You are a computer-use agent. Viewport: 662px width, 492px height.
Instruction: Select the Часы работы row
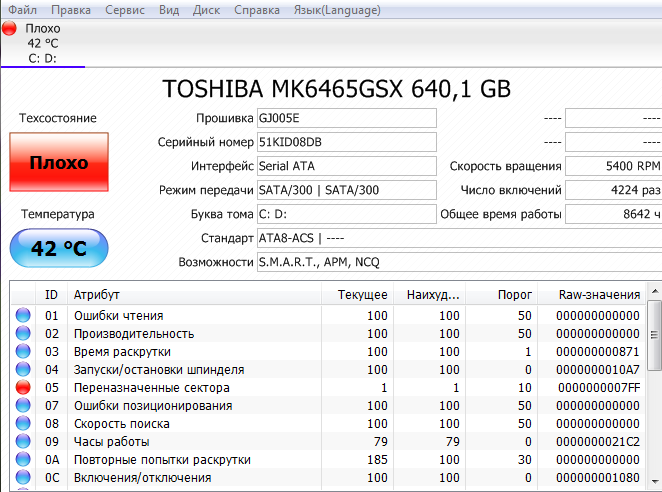328,442
